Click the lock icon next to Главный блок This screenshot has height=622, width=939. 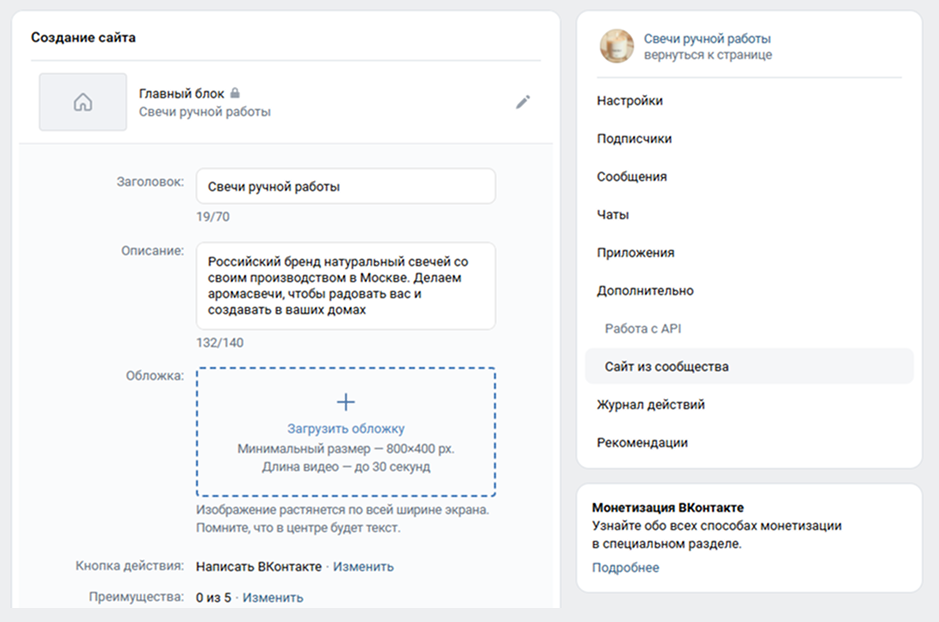[235, 93]
